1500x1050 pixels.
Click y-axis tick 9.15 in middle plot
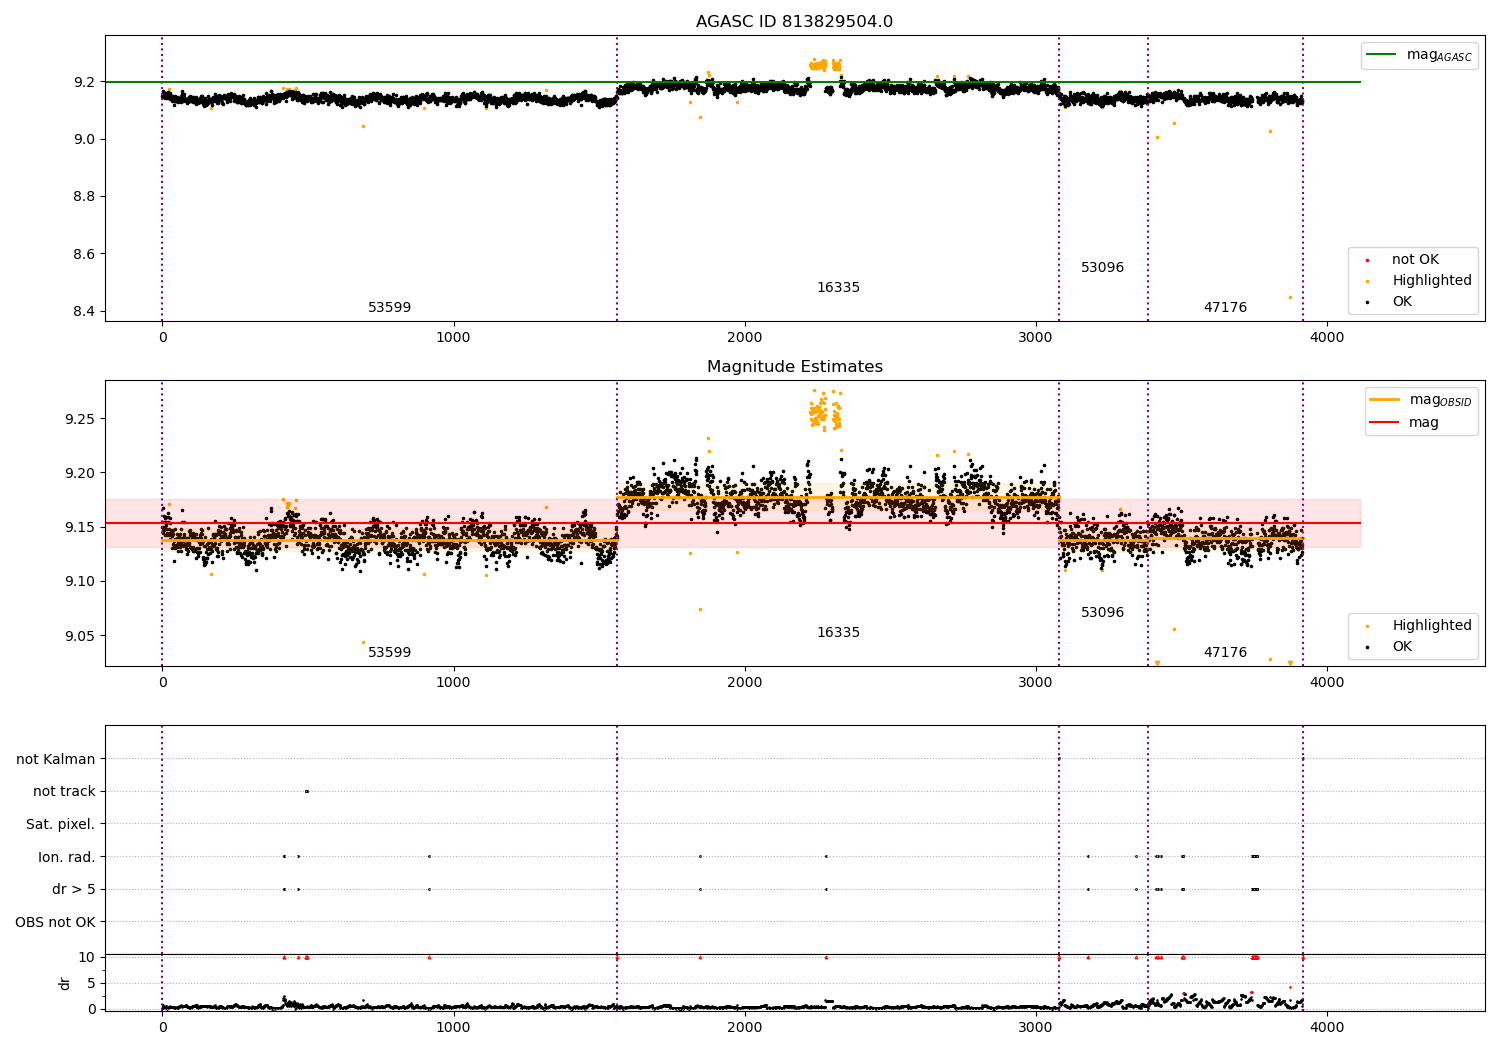pos(80,528)
